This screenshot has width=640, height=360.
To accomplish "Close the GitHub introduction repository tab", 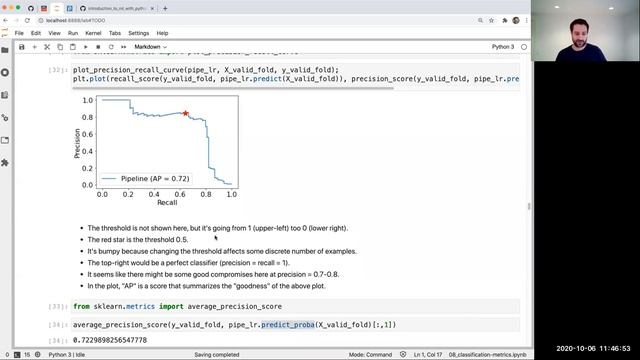I will [x=152, y=8].
